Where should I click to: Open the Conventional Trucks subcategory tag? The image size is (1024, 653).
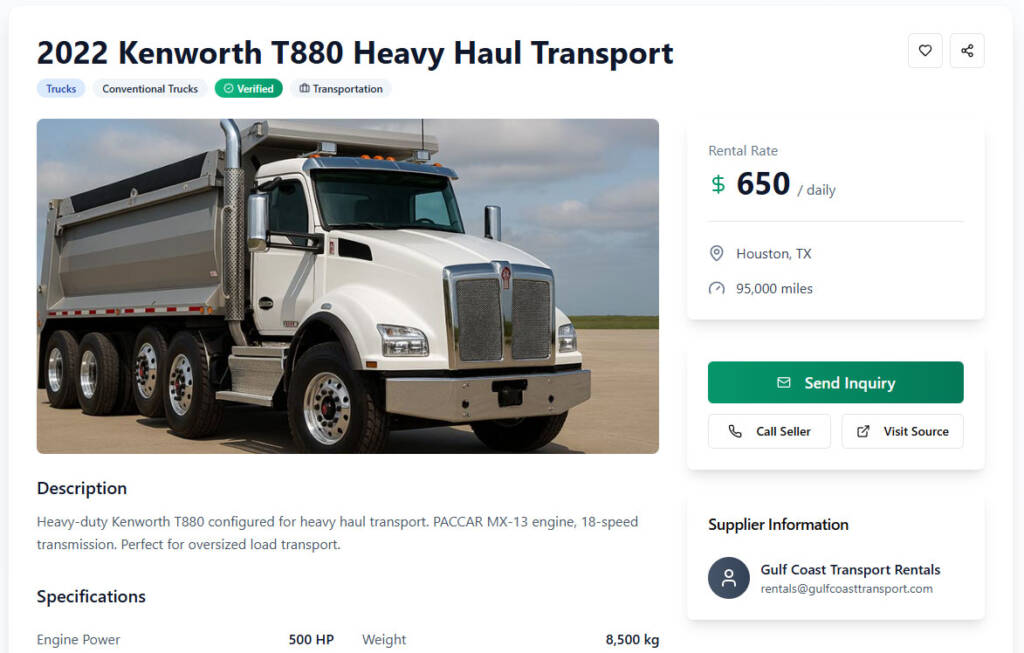pos(150,89)
